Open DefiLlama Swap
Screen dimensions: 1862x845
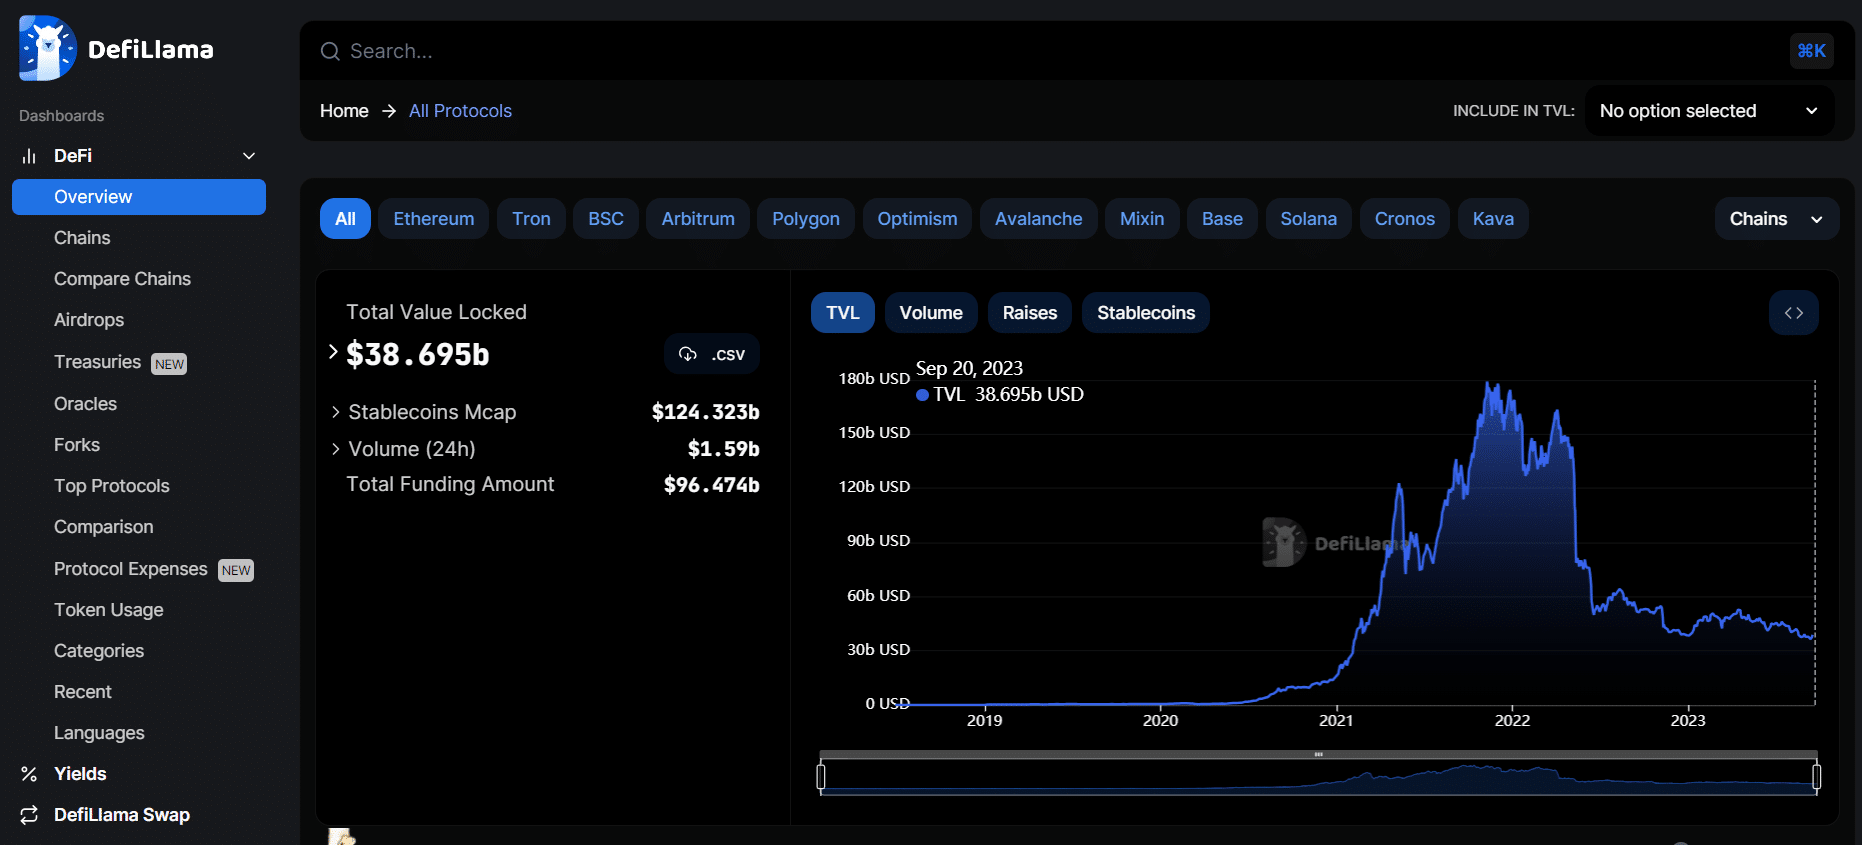[122, 815]
